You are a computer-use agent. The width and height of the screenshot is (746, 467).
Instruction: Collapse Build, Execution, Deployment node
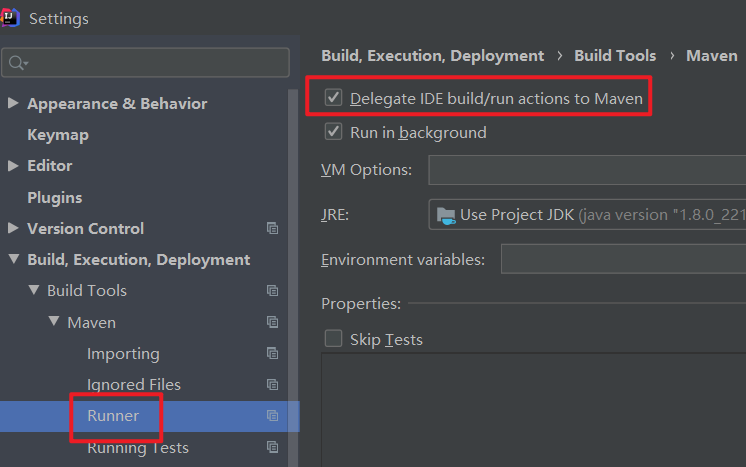pyautogui.click(x=14, y=259)
